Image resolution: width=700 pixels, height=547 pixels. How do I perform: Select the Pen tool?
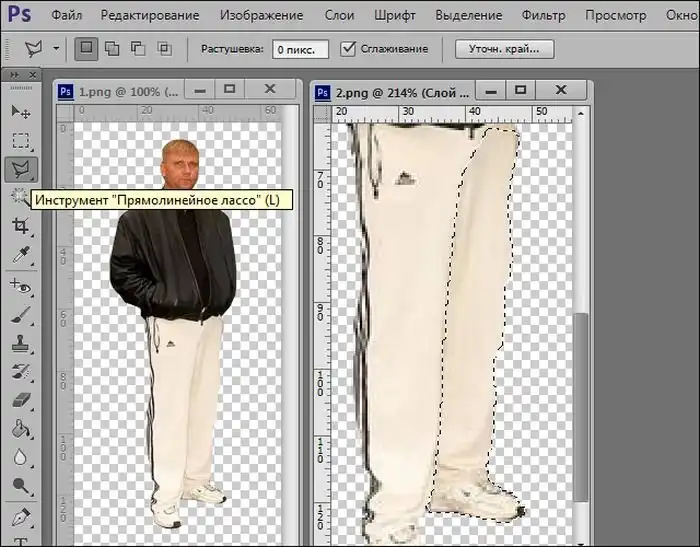click(x=20, y=517)
